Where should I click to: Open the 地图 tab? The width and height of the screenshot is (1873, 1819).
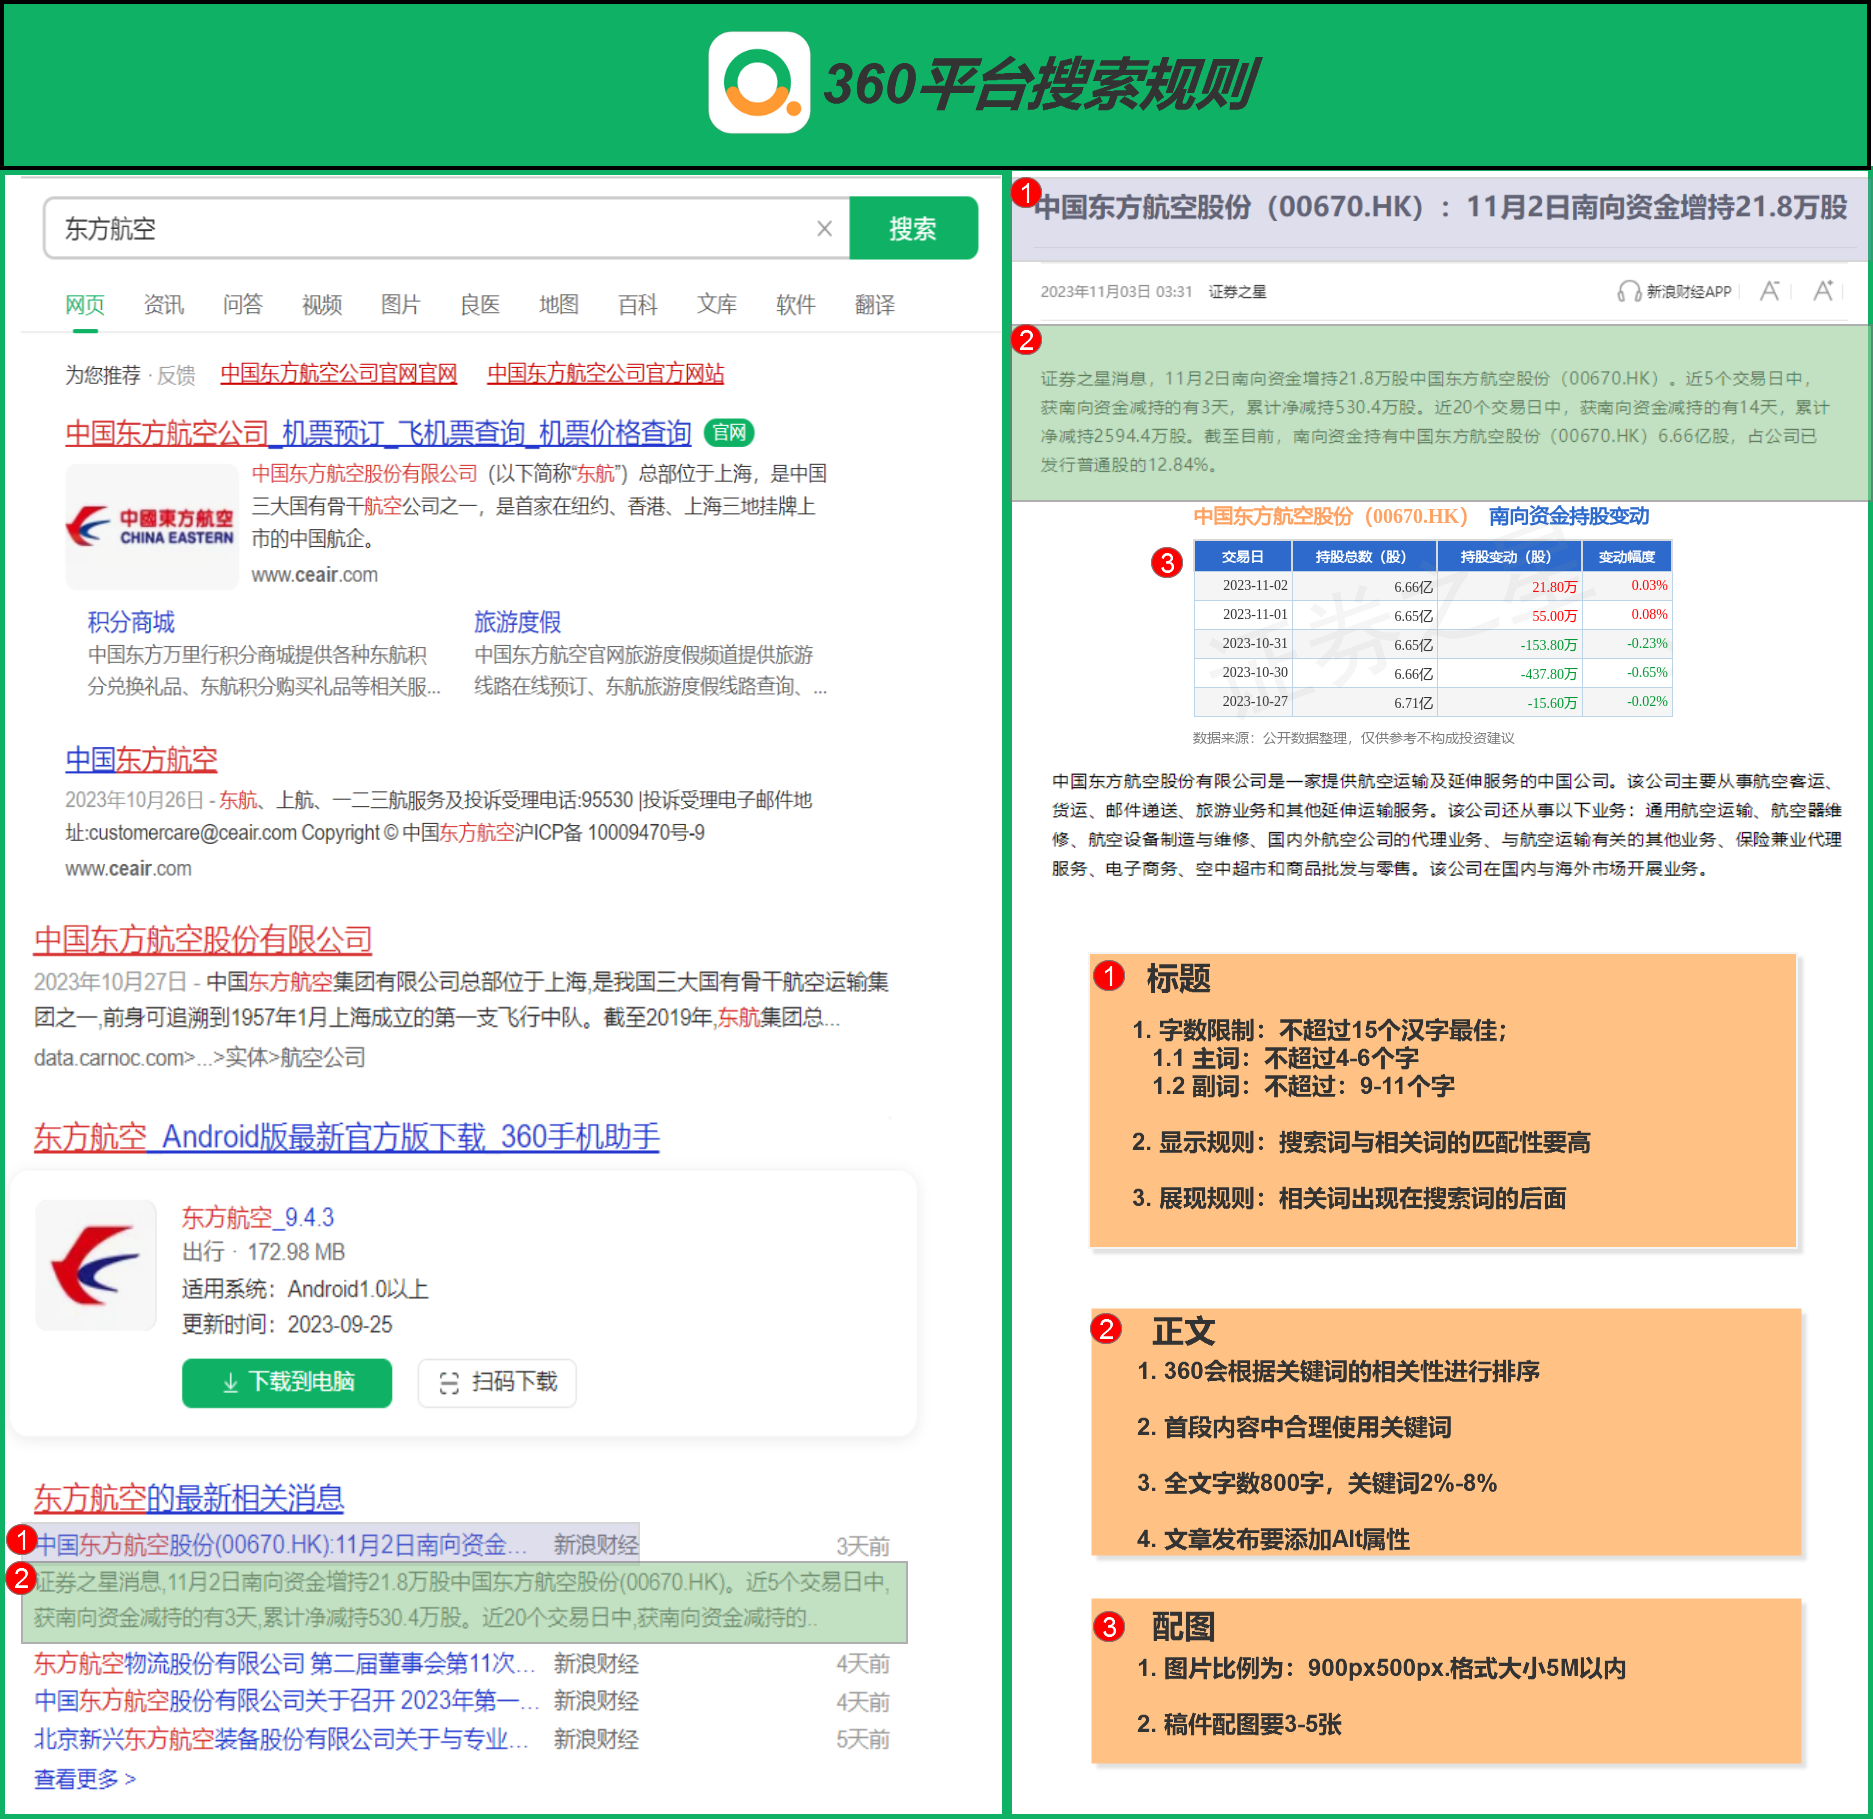click(559, 304)
